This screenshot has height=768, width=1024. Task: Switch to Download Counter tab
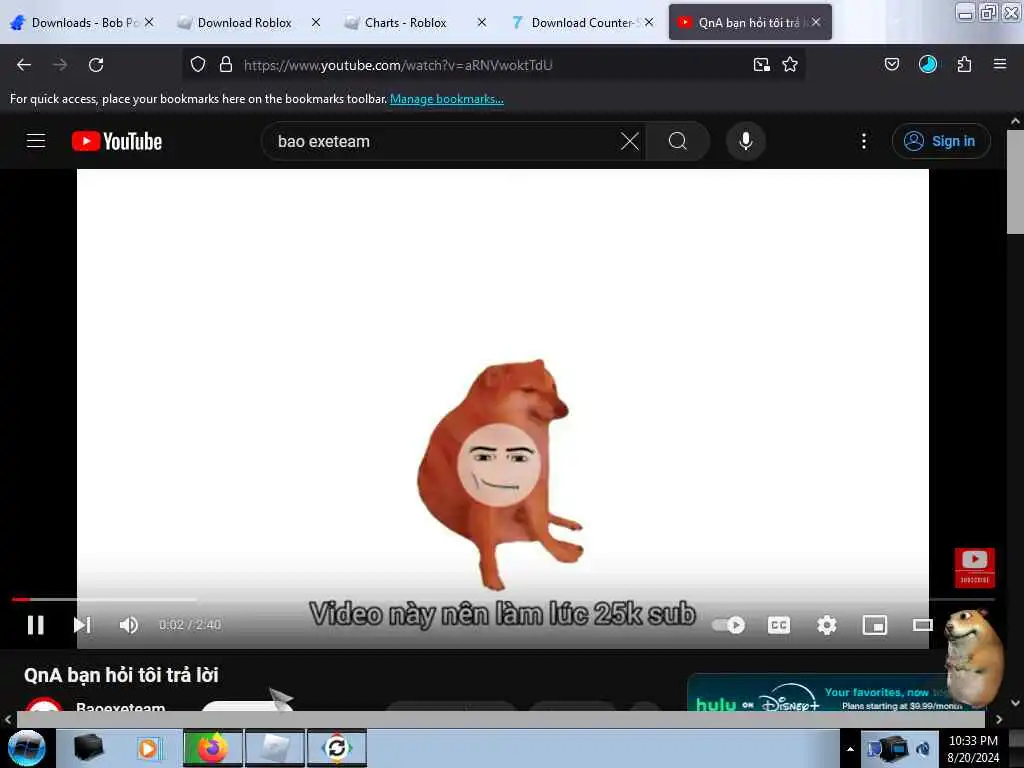[581, 22]
